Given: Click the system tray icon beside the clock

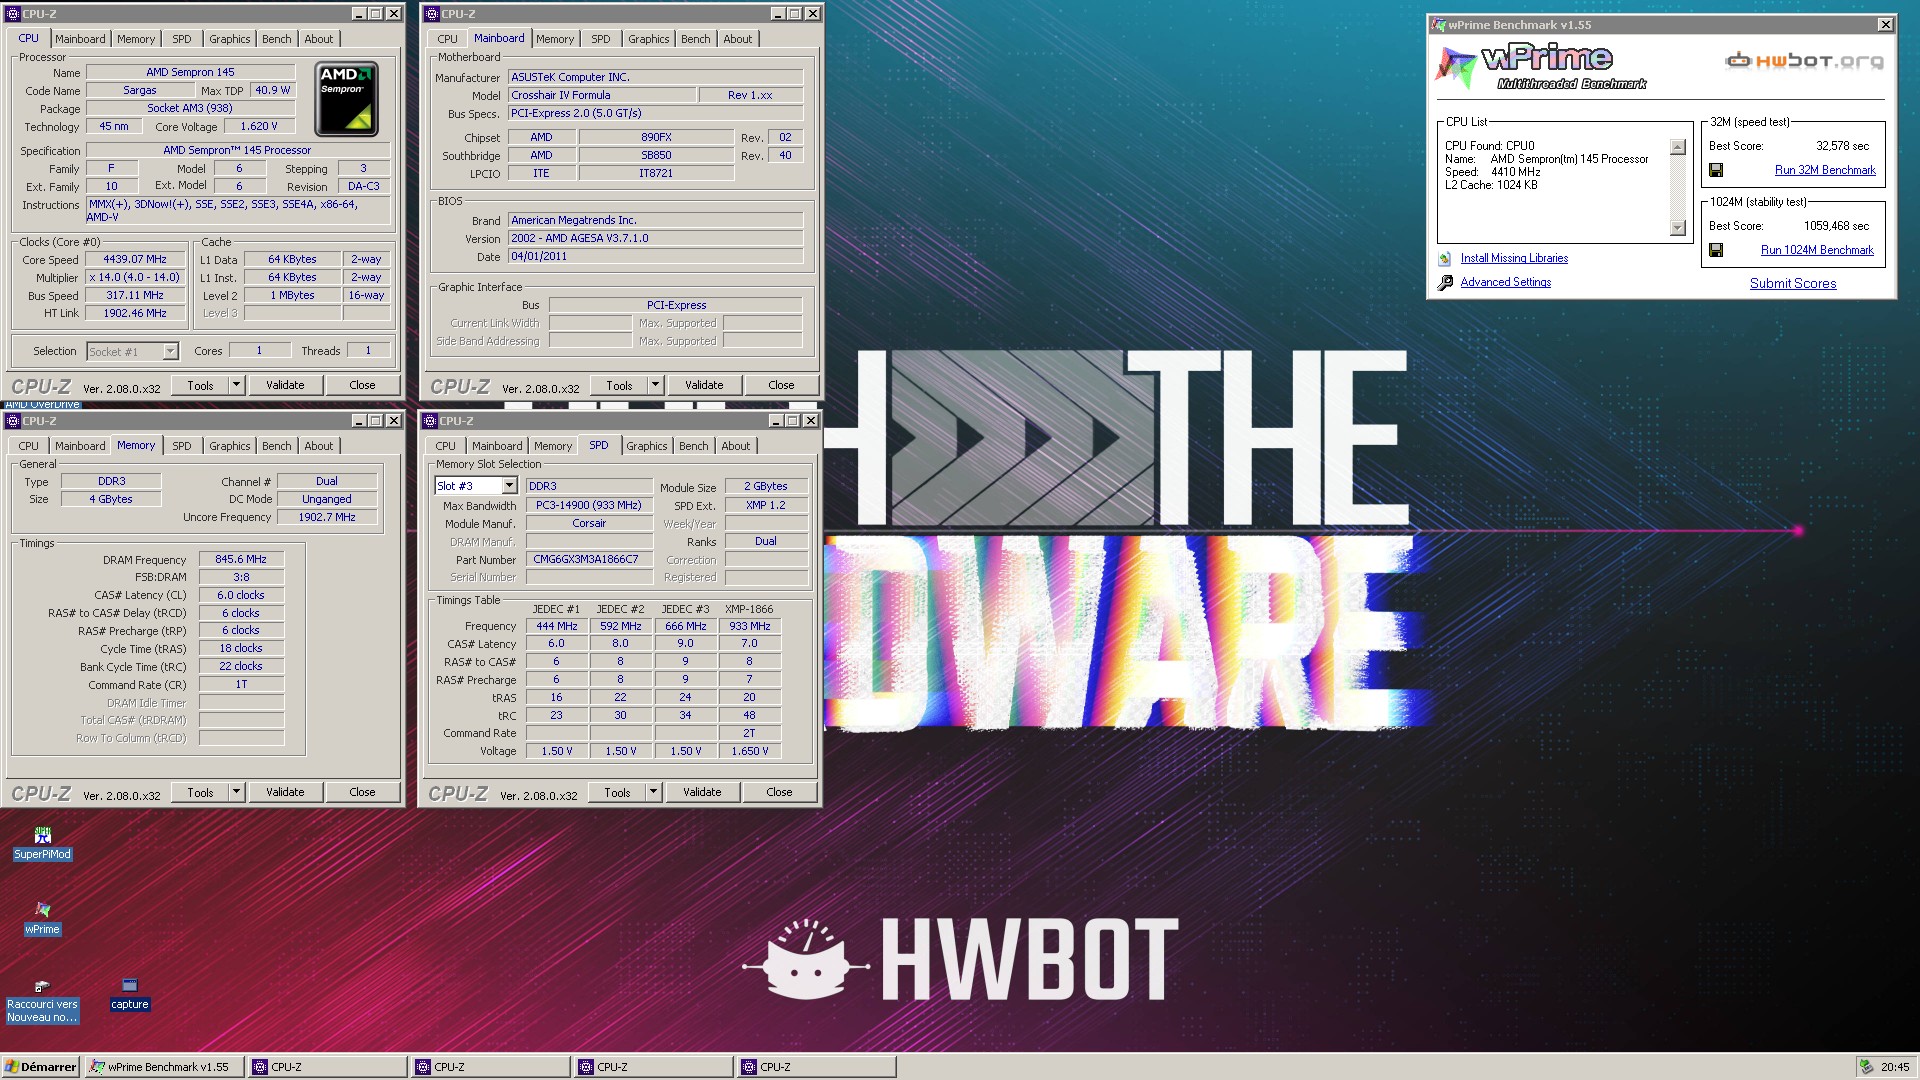Looking at the screenshot, I should (1866, 1067).
